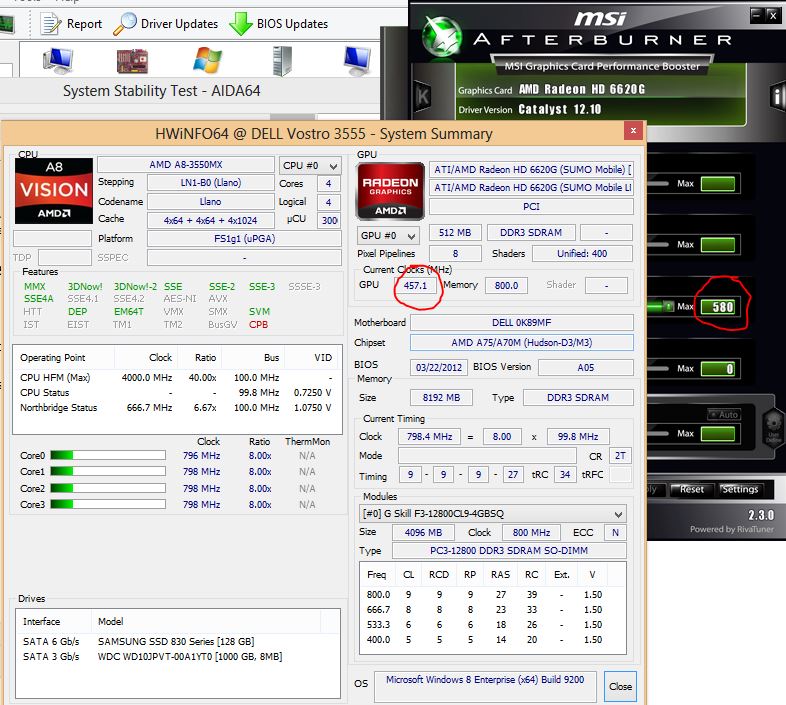
Task: Click the Unified: 400 shaders field
Action: (582, 254)
